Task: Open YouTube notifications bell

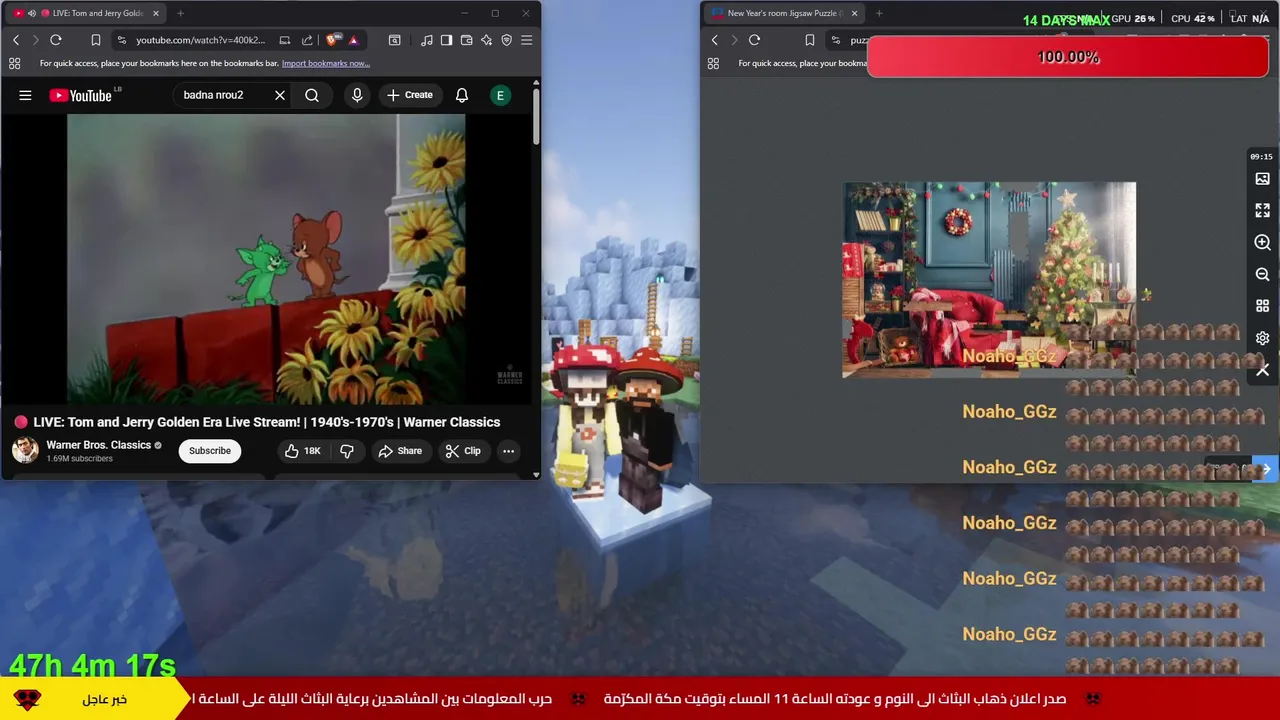Action: [462, 96]
